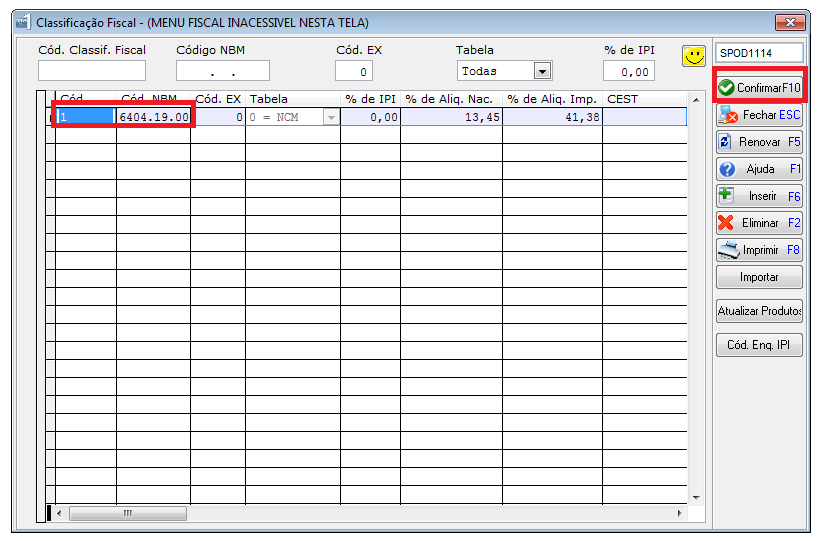Select the cell with NBM code 6404.19.00
The height and width of the screenshot is (541, 818).
(x=153, y=117)
